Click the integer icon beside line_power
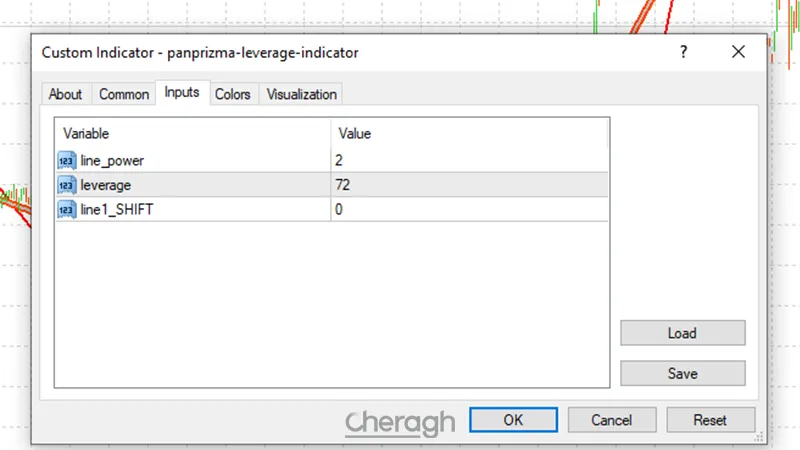The width and height of the screenshot is (800, 450). [x=67, y=160]
